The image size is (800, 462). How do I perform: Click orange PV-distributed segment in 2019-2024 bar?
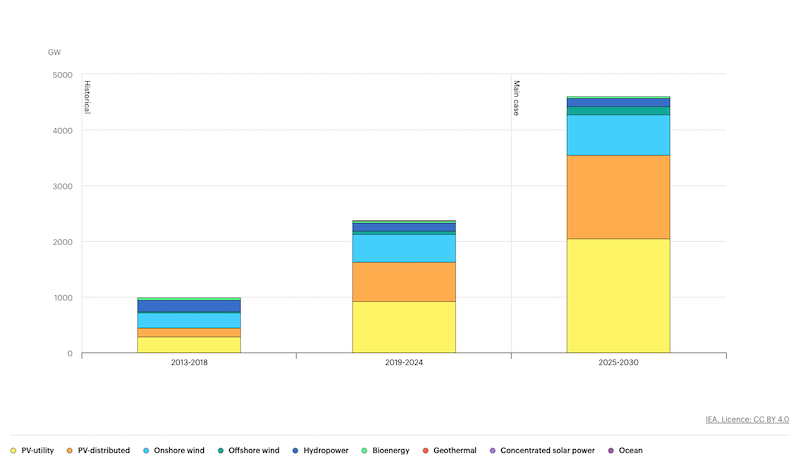coord(403,282)
